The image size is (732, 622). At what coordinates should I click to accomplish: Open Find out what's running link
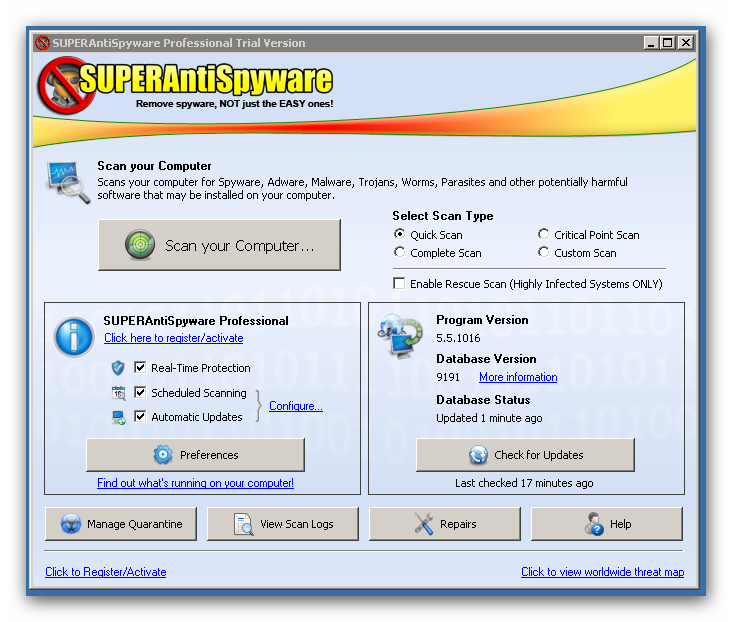pos(195,483)
